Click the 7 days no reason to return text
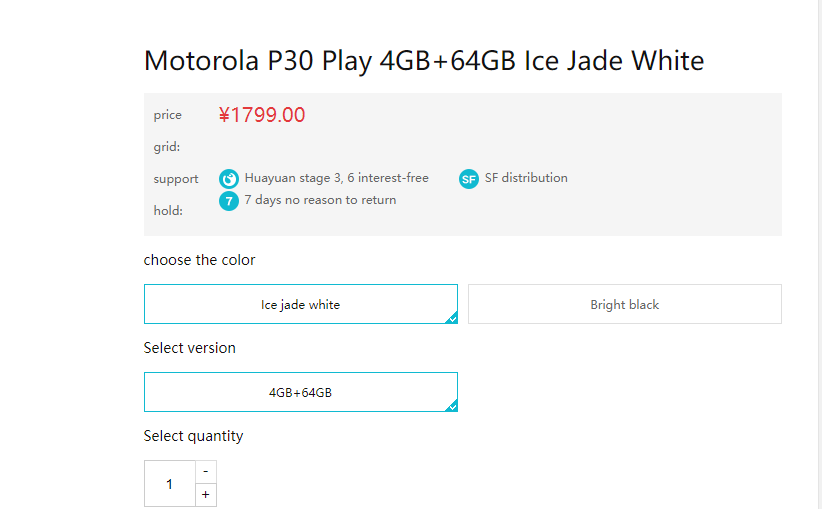Screen dimensions: 822x509 (x=320, y=200)
